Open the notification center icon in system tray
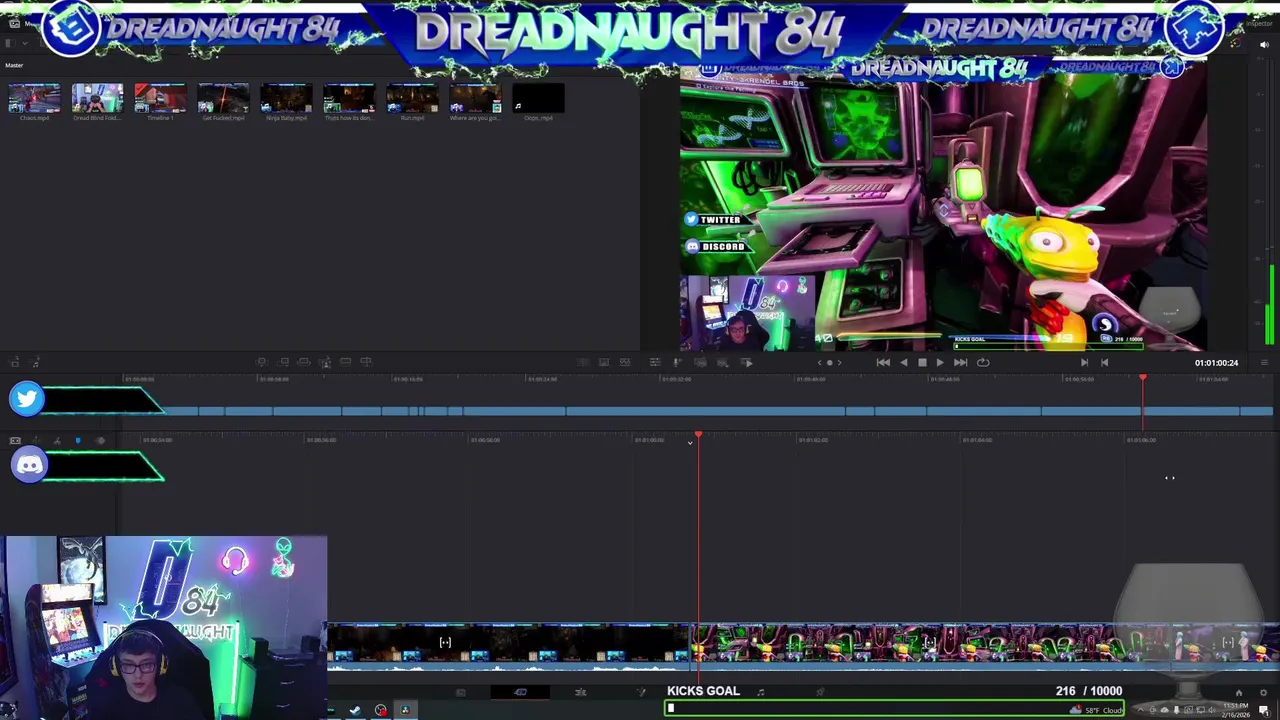The width and height of the screenshot is (1280, 720). click(1264, 710)
